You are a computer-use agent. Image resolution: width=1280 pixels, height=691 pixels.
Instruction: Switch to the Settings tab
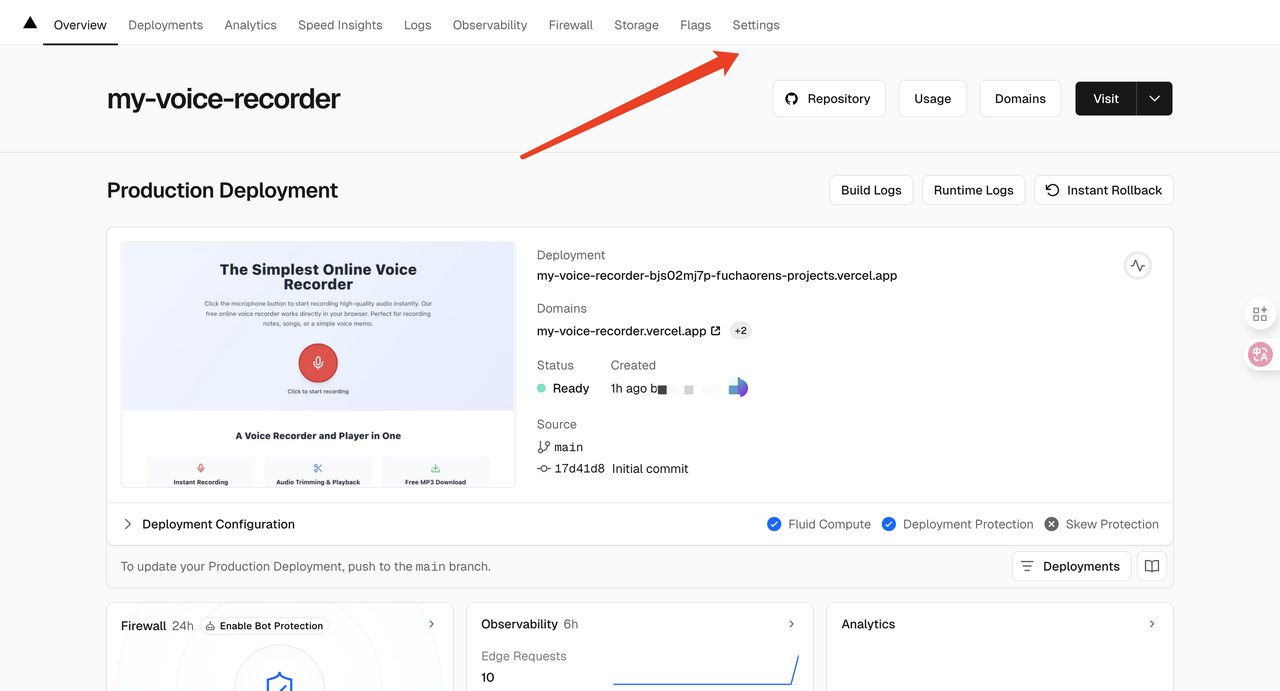point(755,25)
